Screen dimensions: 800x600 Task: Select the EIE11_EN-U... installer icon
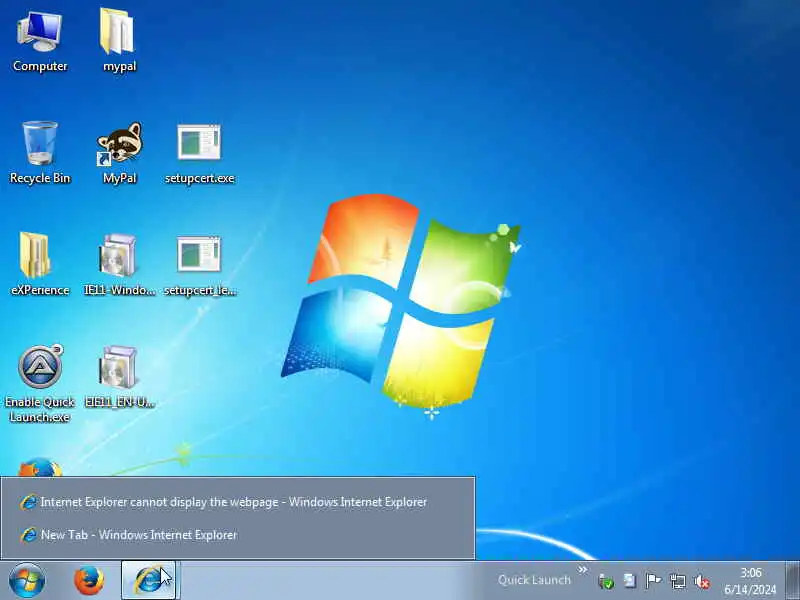pyautogui.click(x=119, y=377)
